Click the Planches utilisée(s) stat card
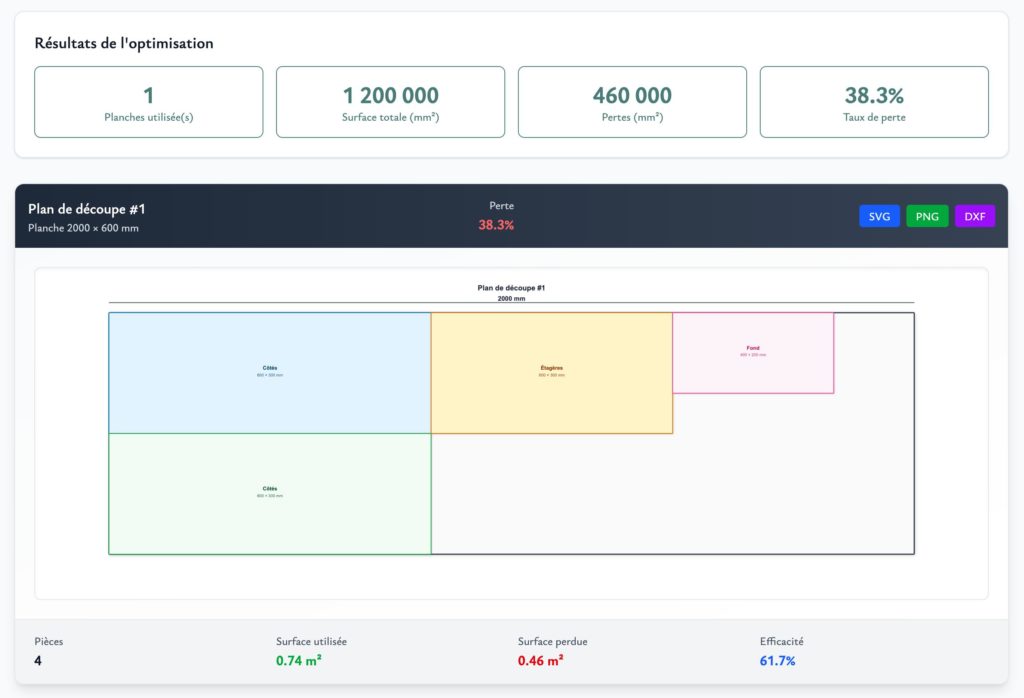The image size is (1024, 698). (x=149, y=102)
